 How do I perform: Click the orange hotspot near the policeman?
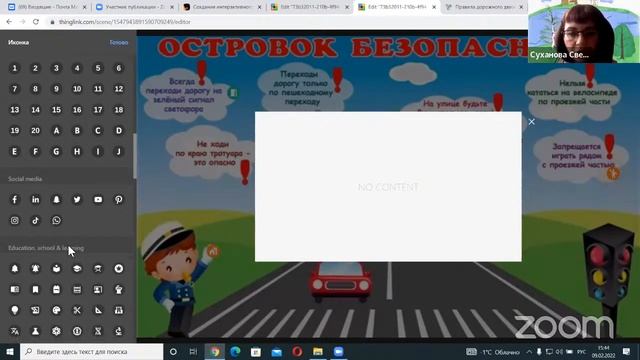click(x=213, y=251)
